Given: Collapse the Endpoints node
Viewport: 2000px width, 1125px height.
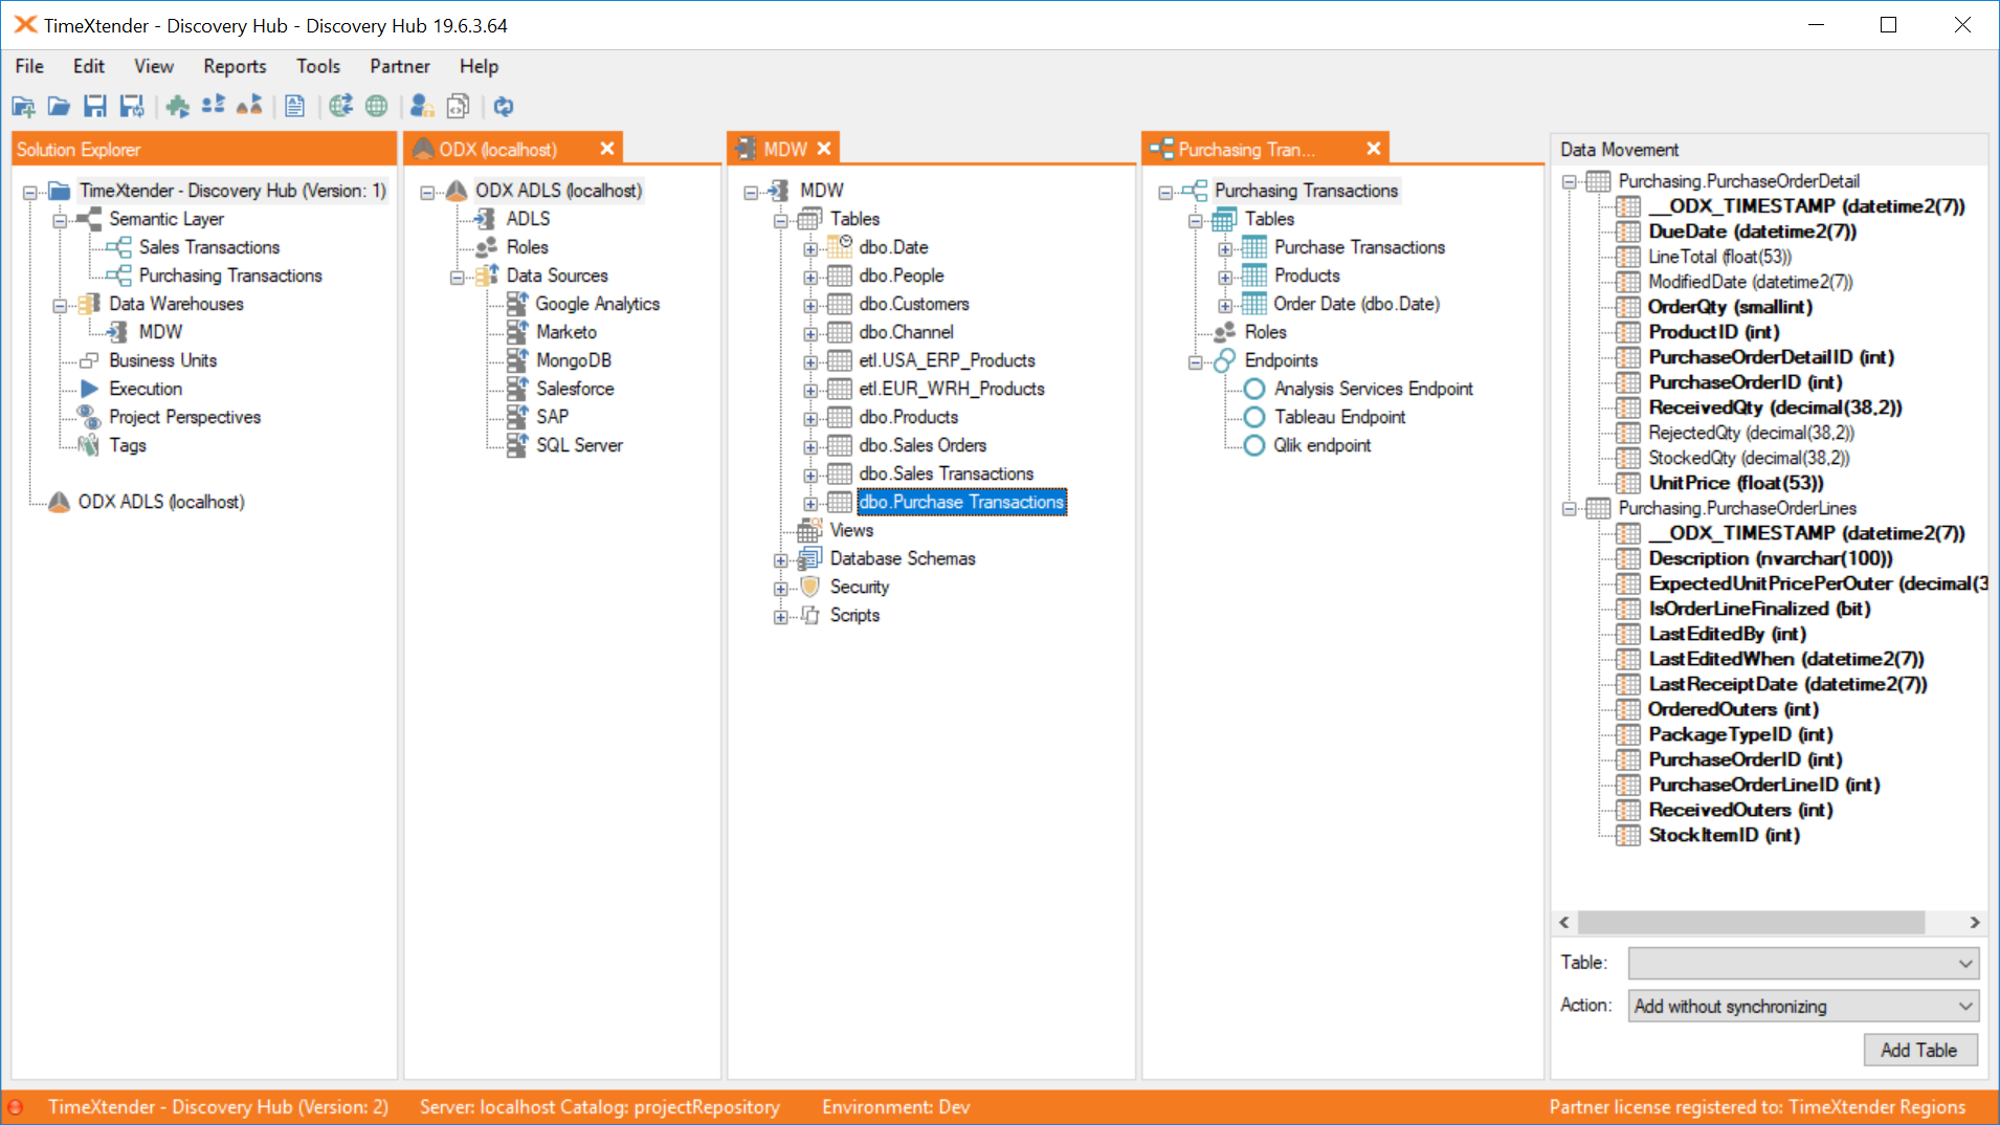Looking at the screenshot, I should [1195, 361].
